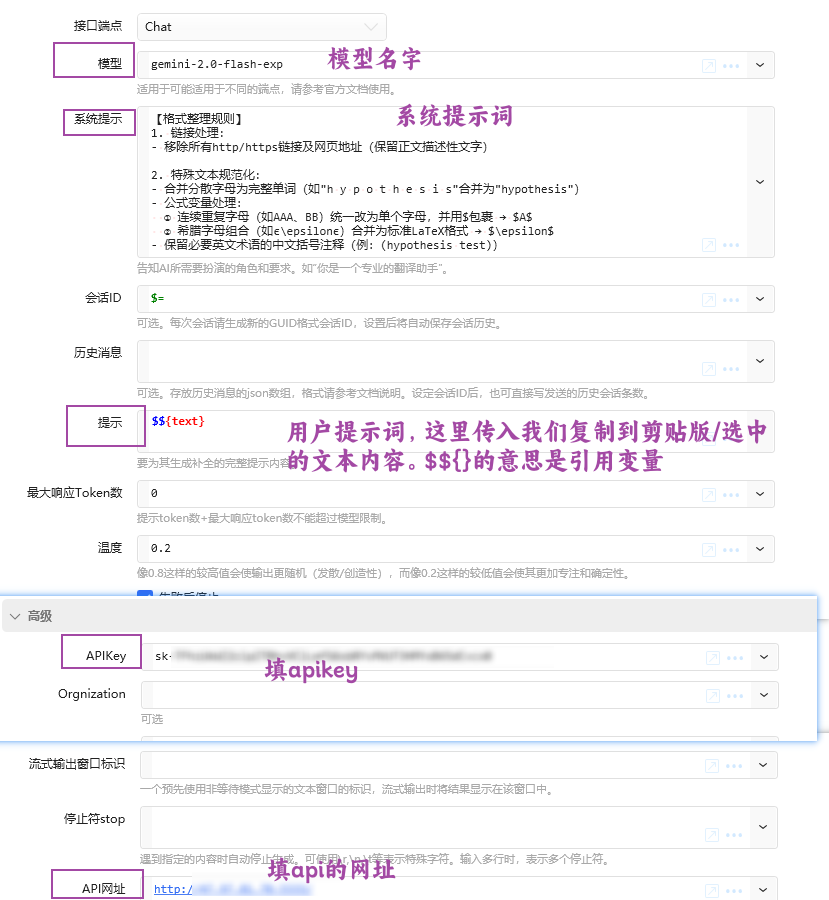Expand the chevron in the APIKey row

764,657
